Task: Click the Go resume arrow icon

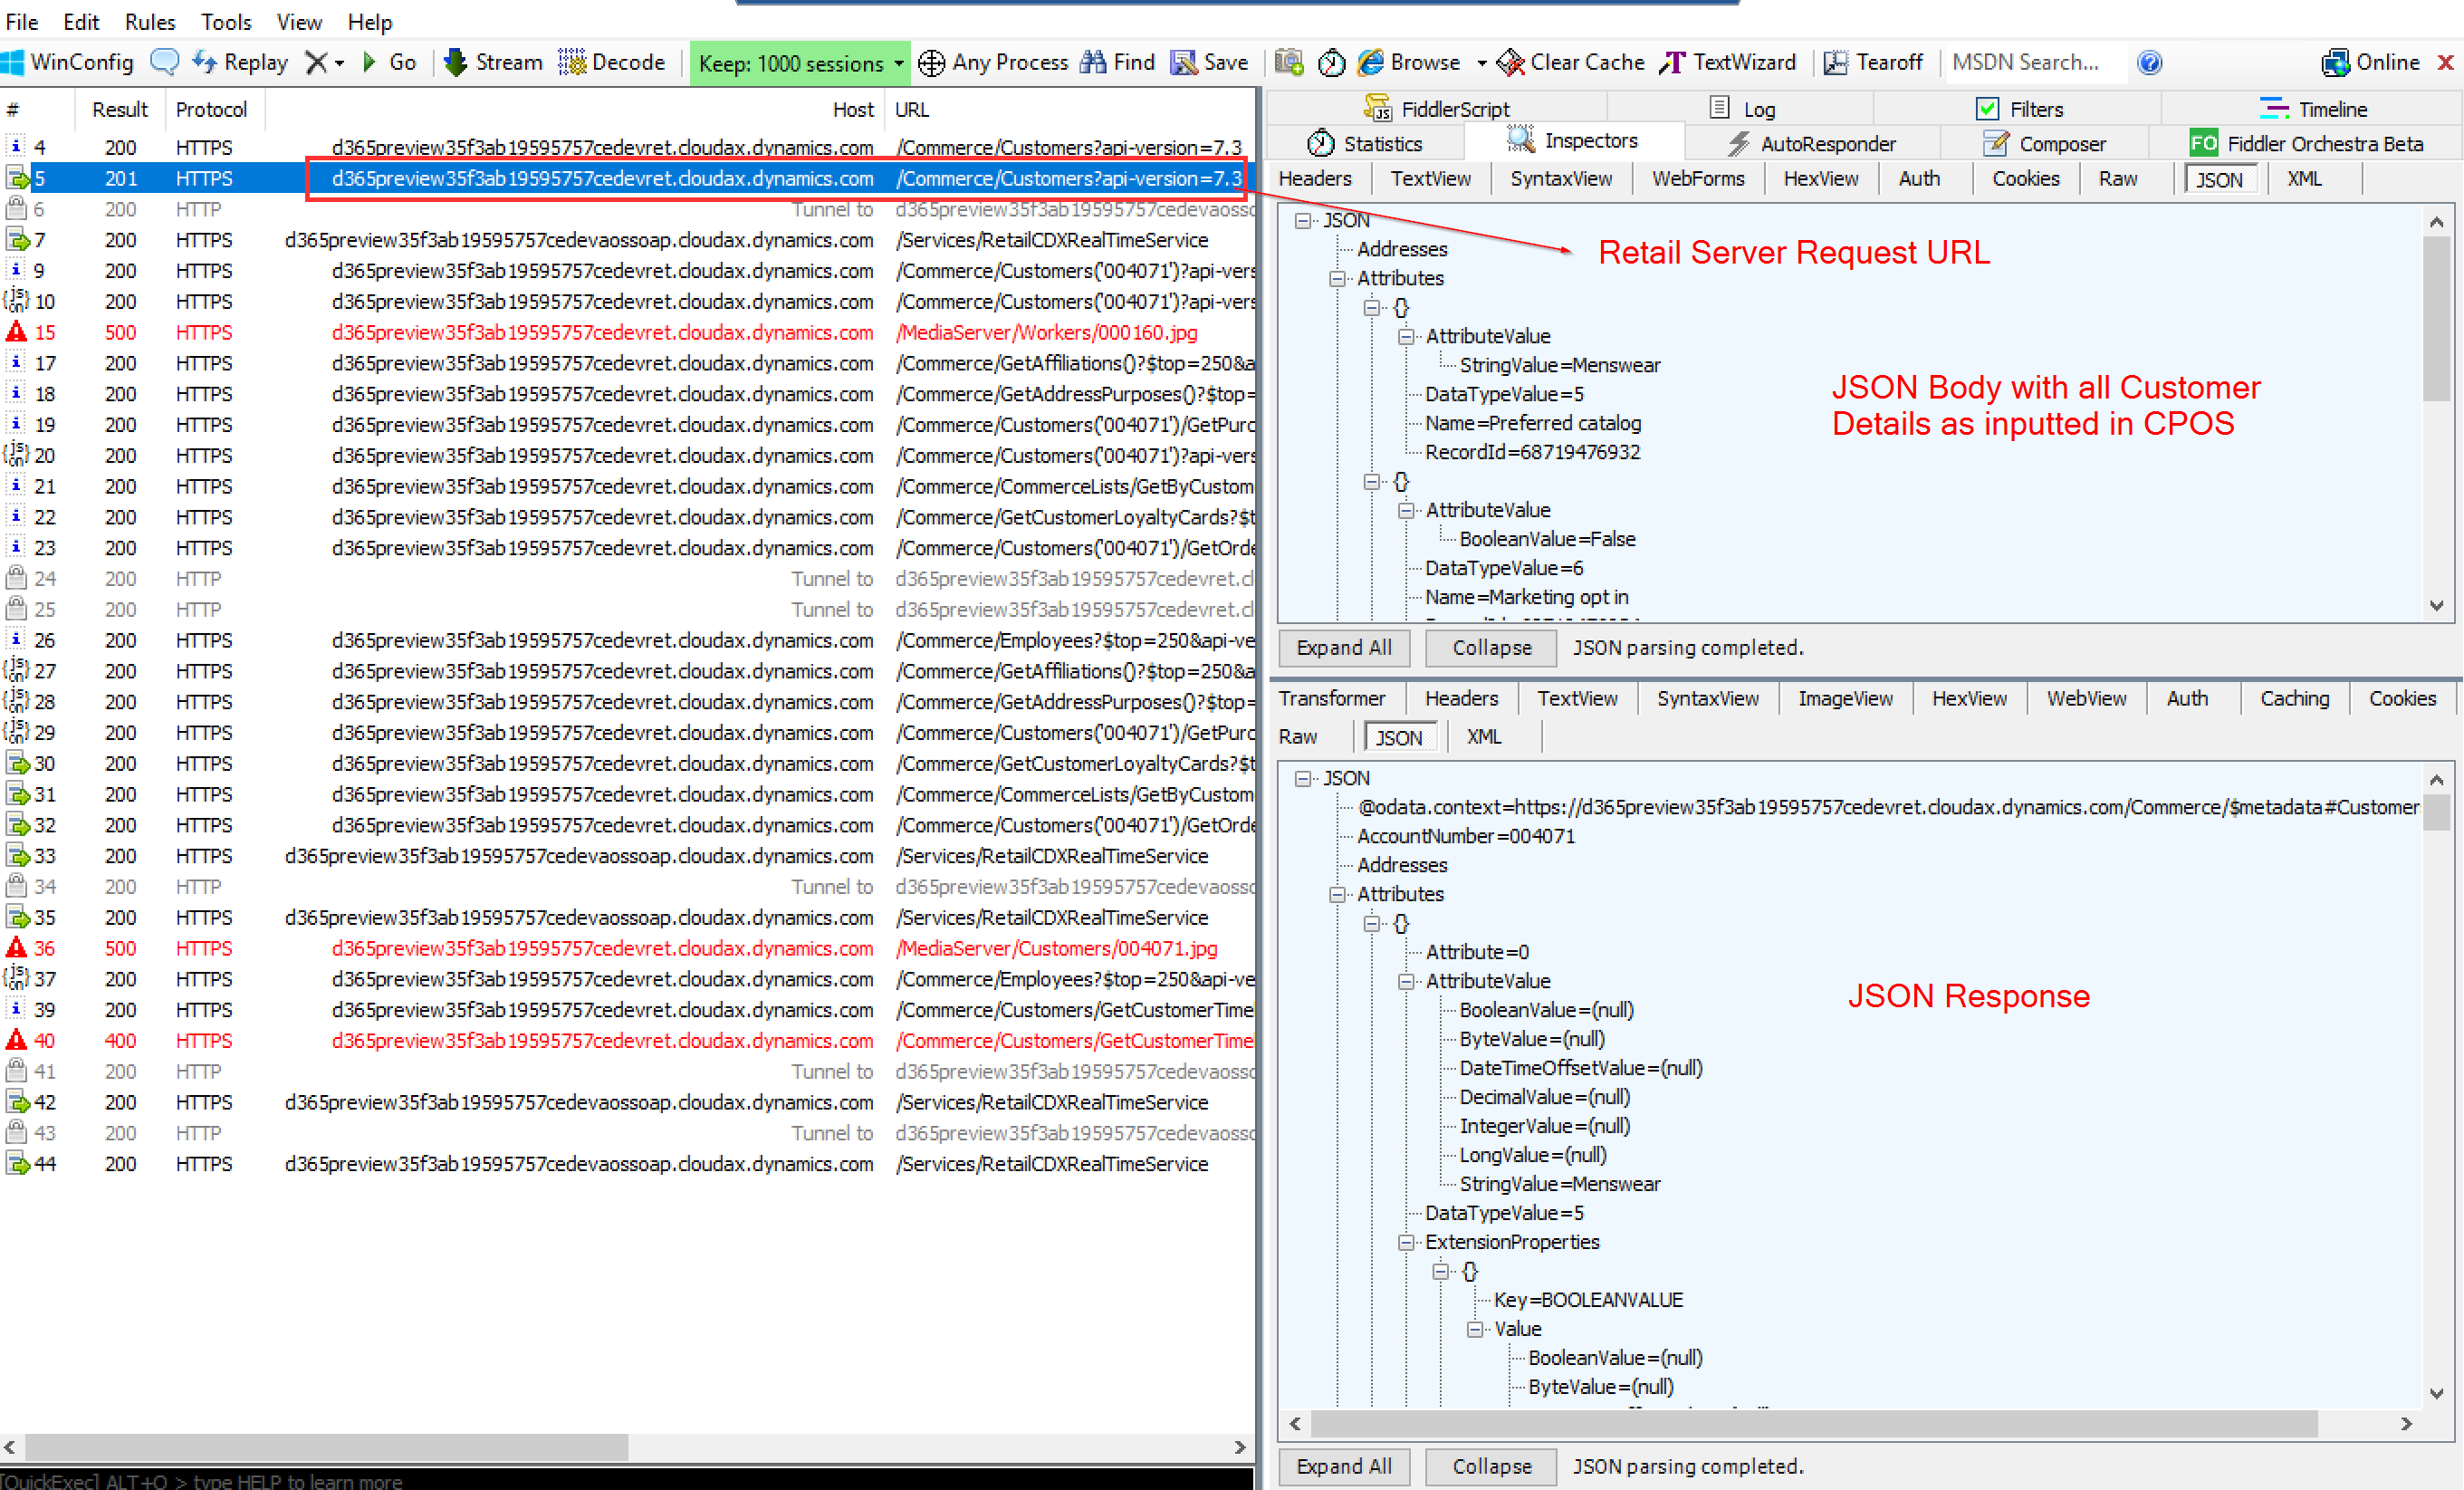Action: 369,62
